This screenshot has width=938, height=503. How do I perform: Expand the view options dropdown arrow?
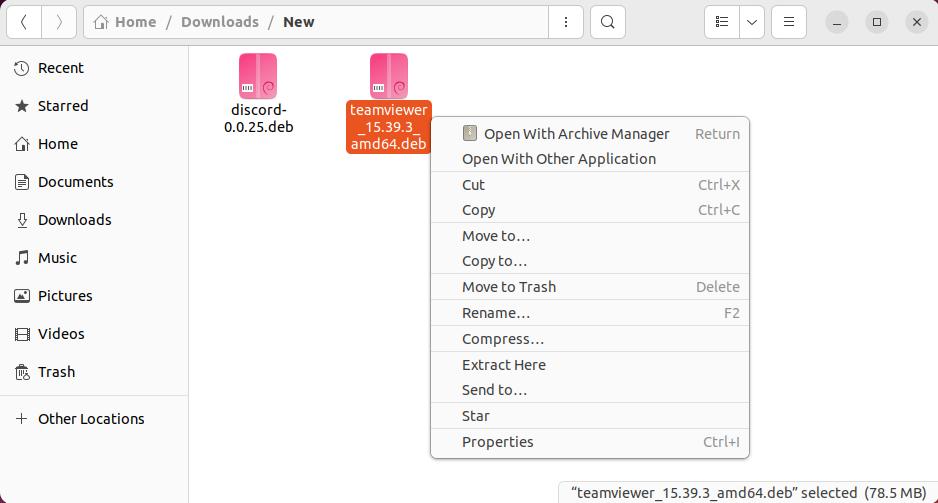point(752,22)
